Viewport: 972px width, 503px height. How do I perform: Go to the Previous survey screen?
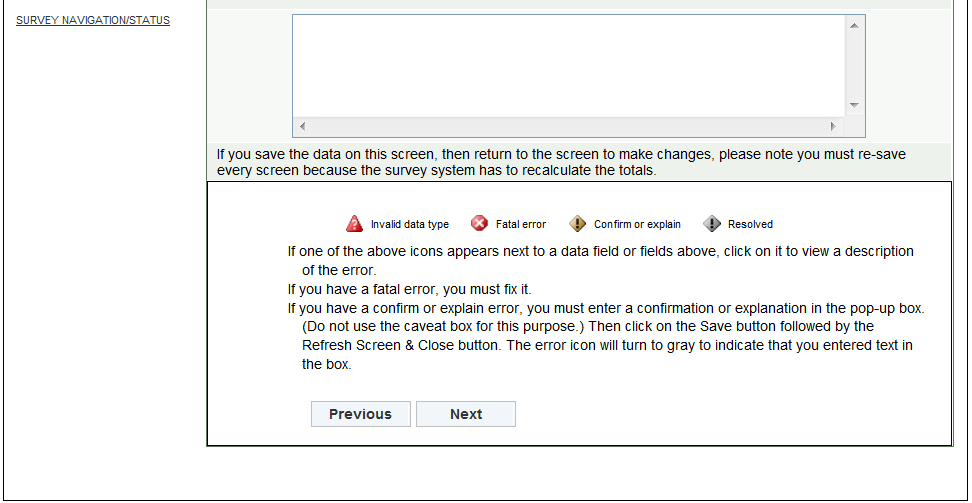coord(360,414)
